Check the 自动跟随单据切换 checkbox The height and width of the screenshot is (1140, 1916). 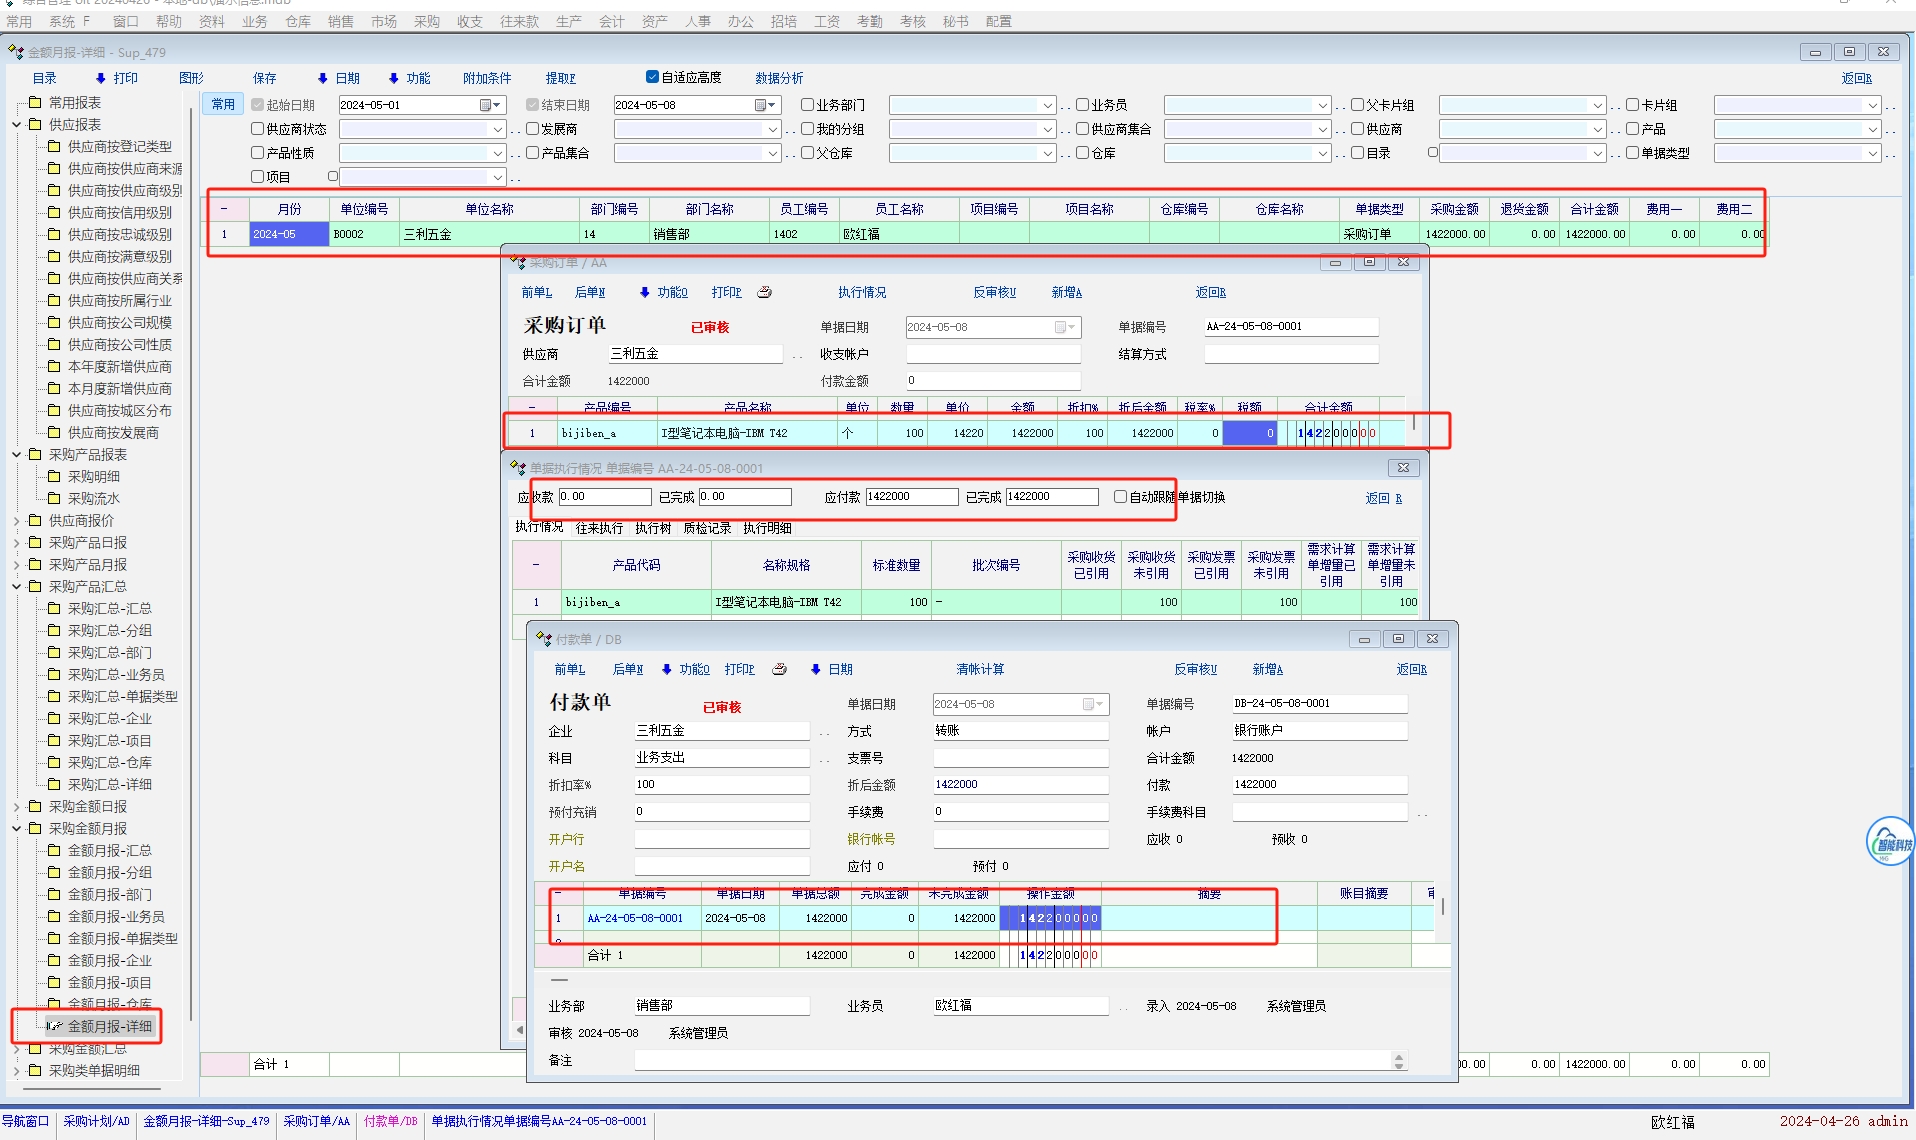pyautogui.click(x=1120, y=497)
